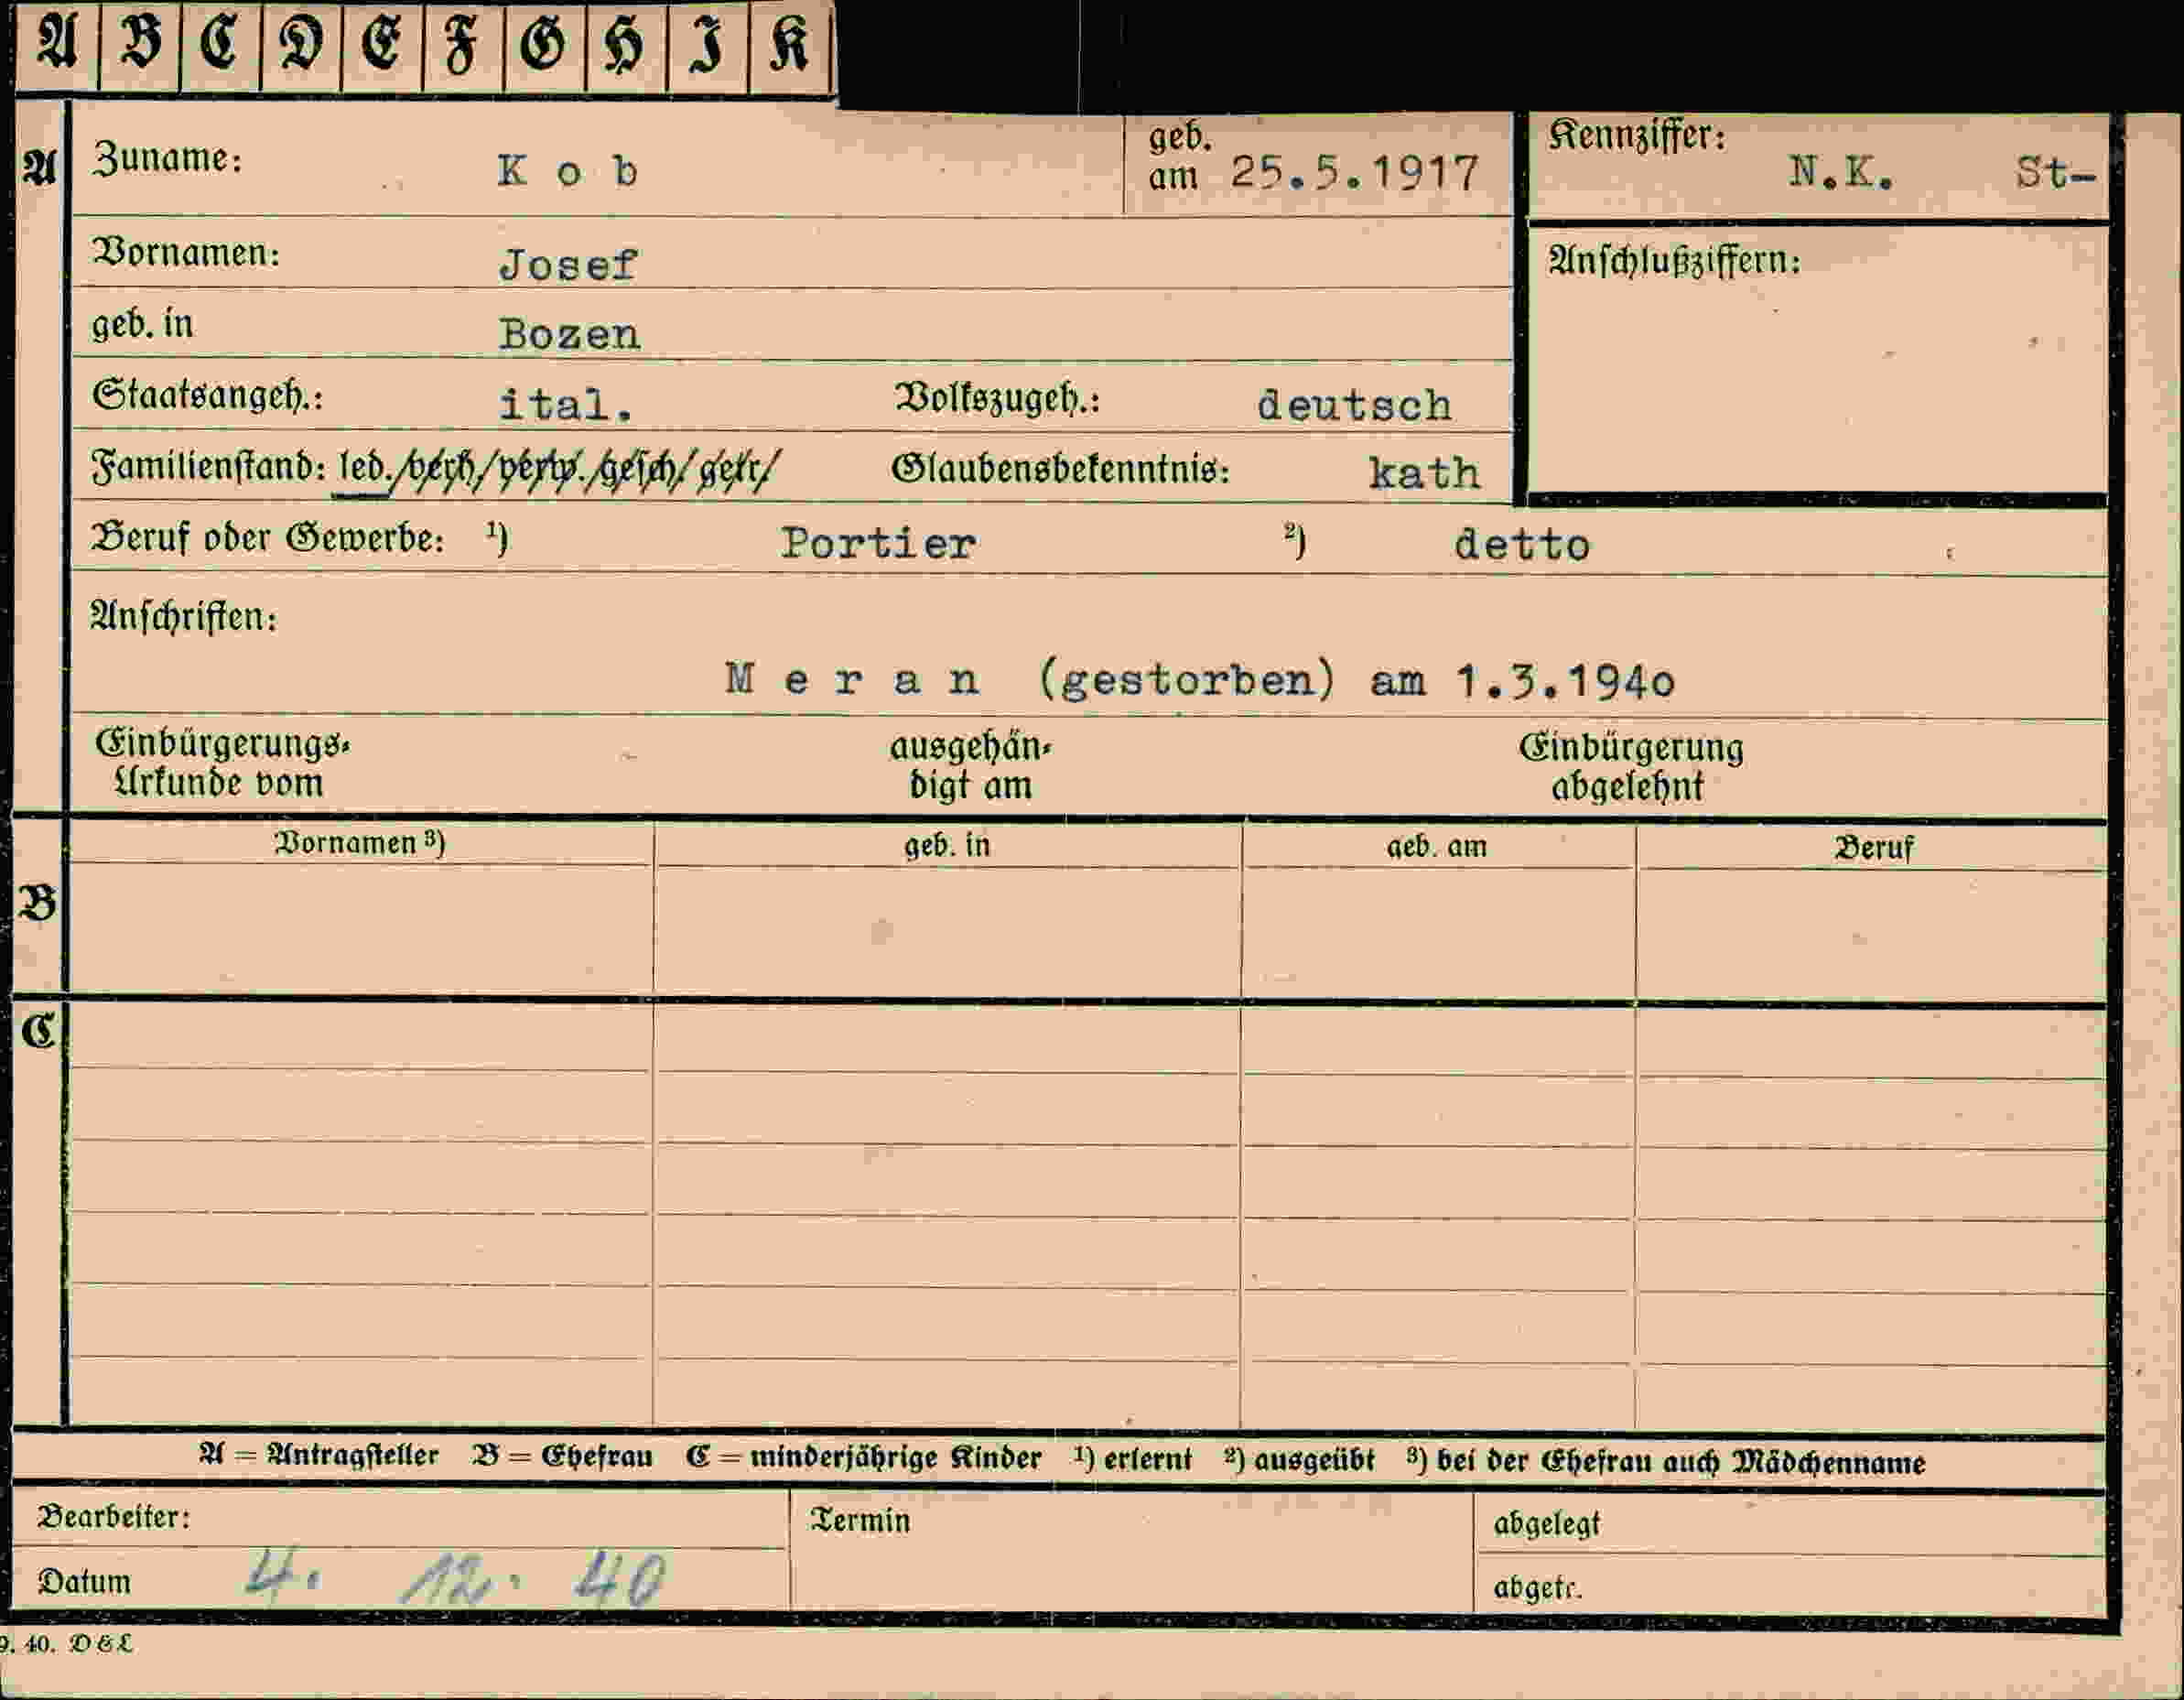Click the legend text 'A = Antragsteller'
Viewport: 2184px width, 1700px height.
click(x=318, y=1456)
